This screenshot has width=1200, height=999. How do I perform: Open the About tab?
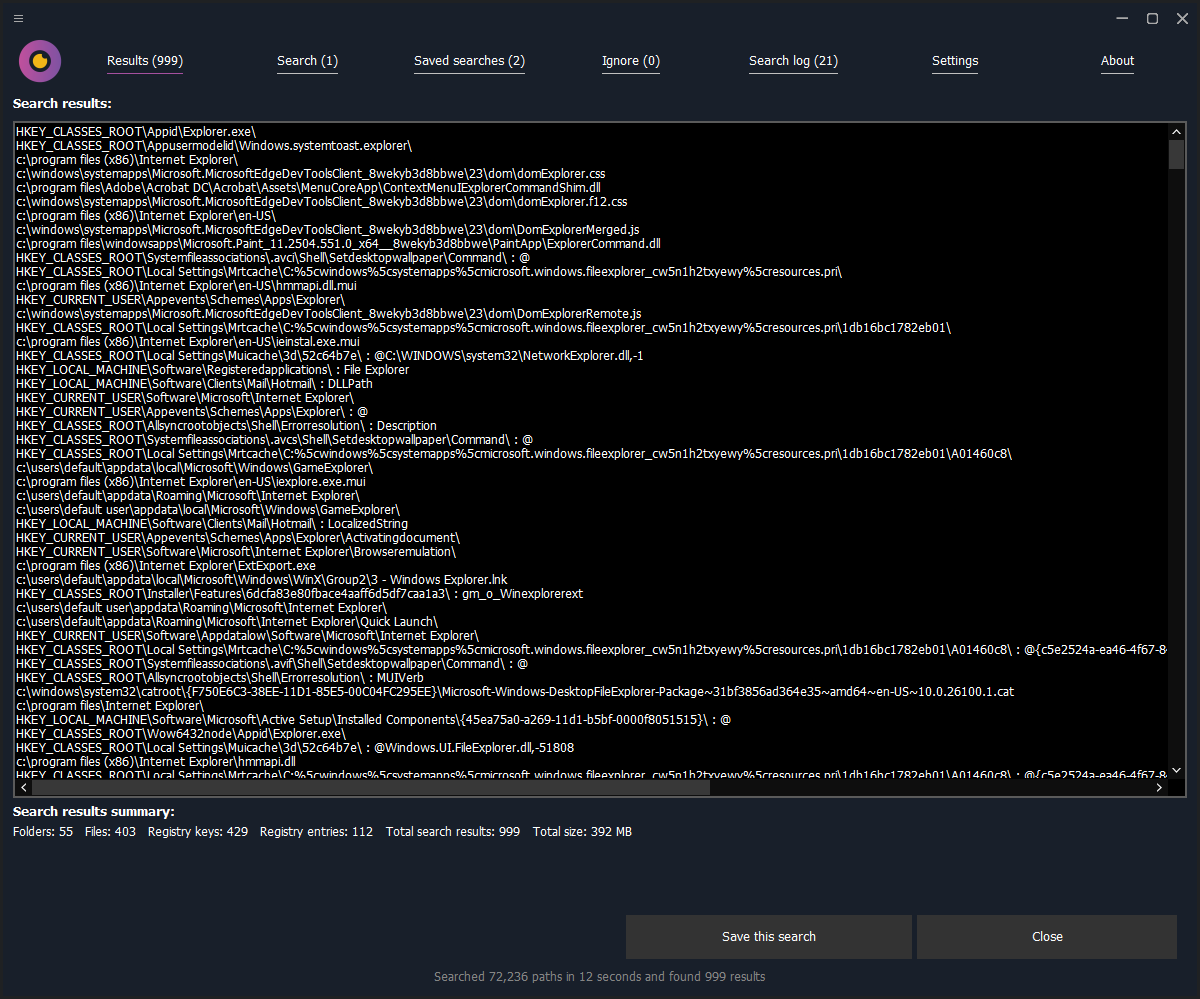pos(1117,61)
